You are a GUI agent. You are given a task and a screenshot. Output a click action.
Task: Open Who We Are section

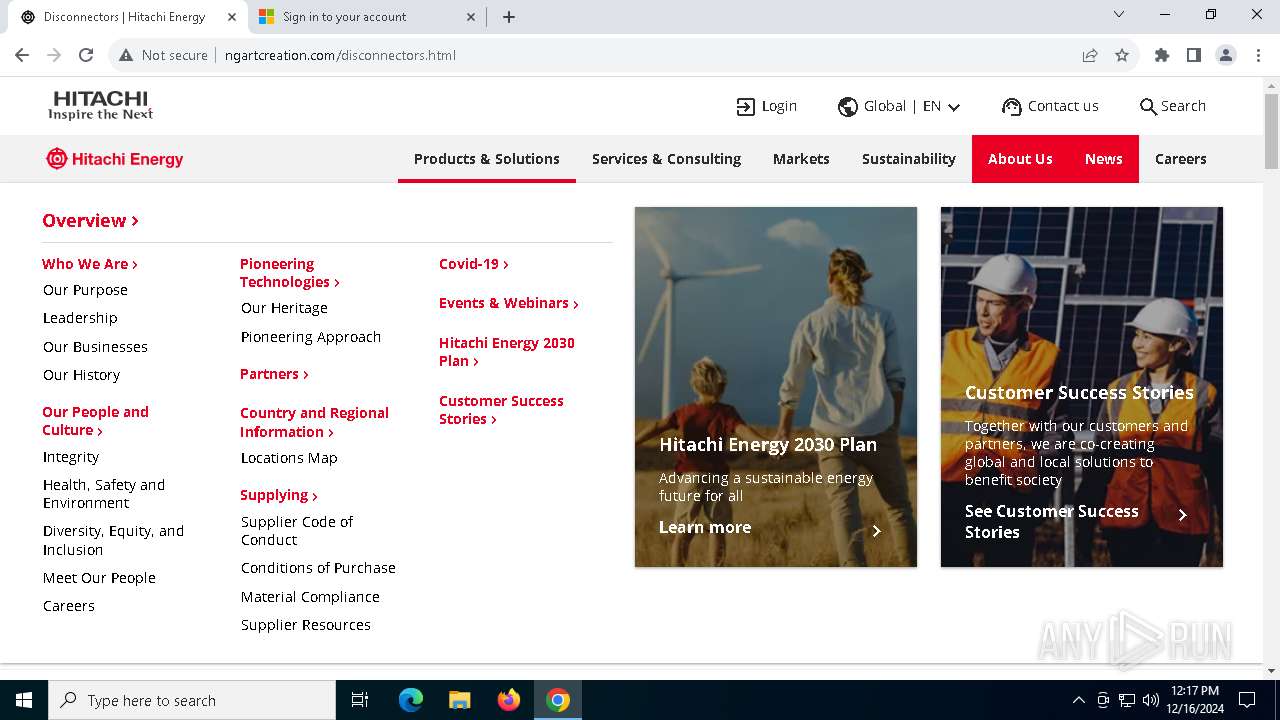90,264
